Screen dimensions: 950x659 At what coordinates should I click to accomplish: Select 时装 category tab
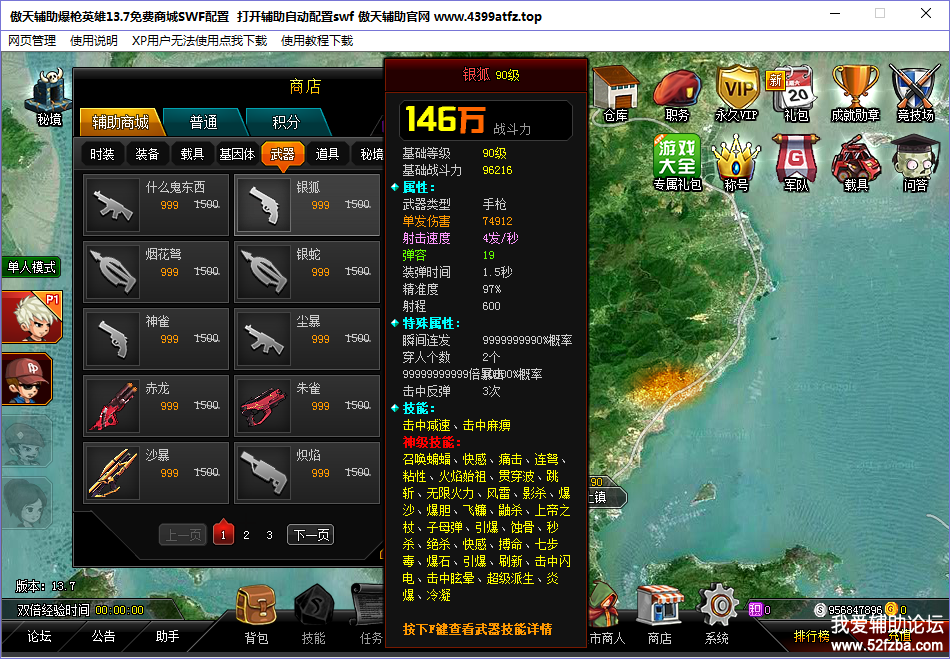point(102,154)
